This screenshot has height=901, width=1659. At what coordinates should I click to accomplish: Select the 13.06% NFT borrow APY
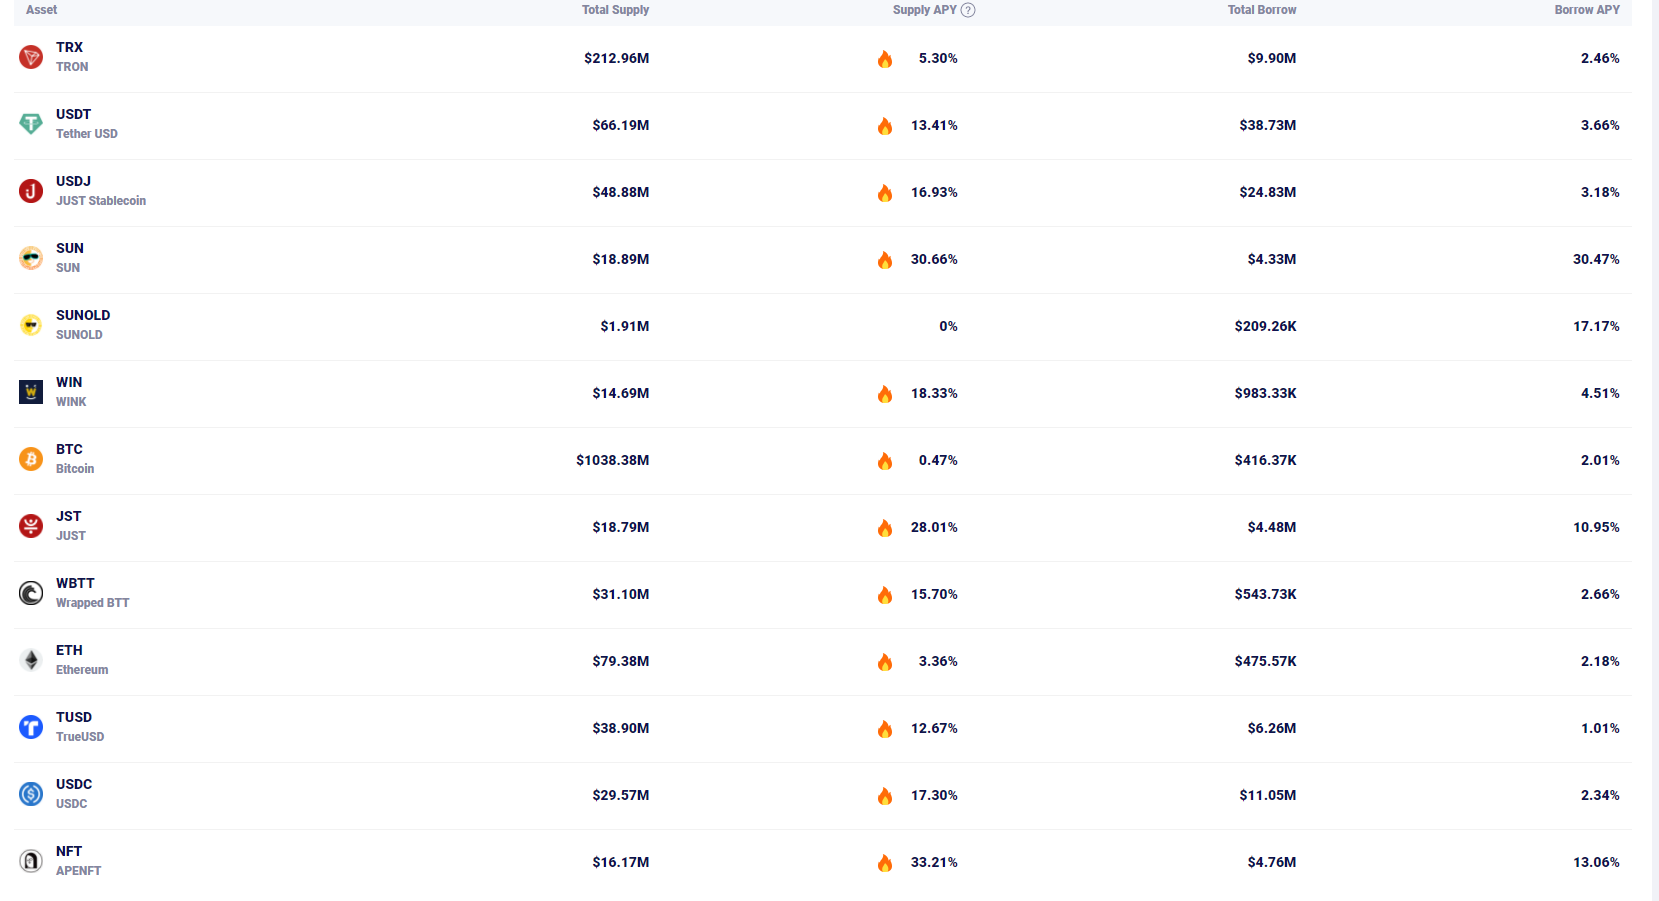pos(1596,862)
